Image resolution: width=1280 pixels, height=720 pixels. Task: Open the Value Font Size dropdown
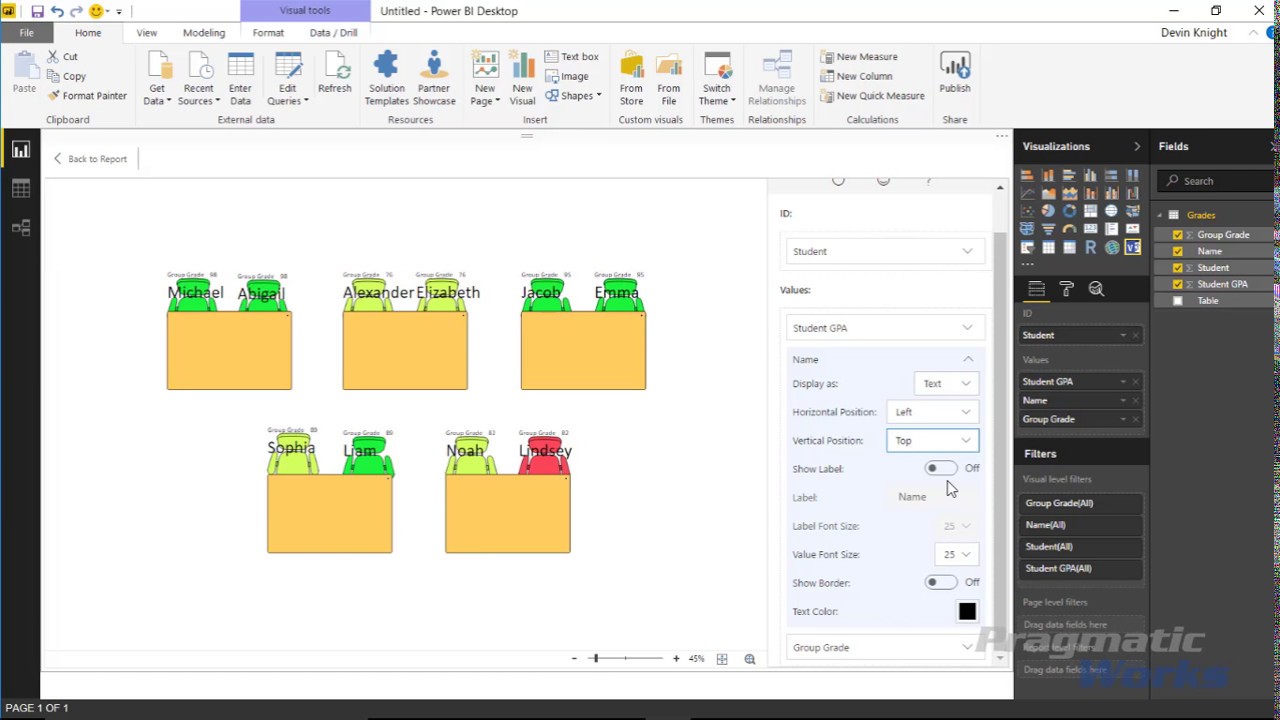957,554
